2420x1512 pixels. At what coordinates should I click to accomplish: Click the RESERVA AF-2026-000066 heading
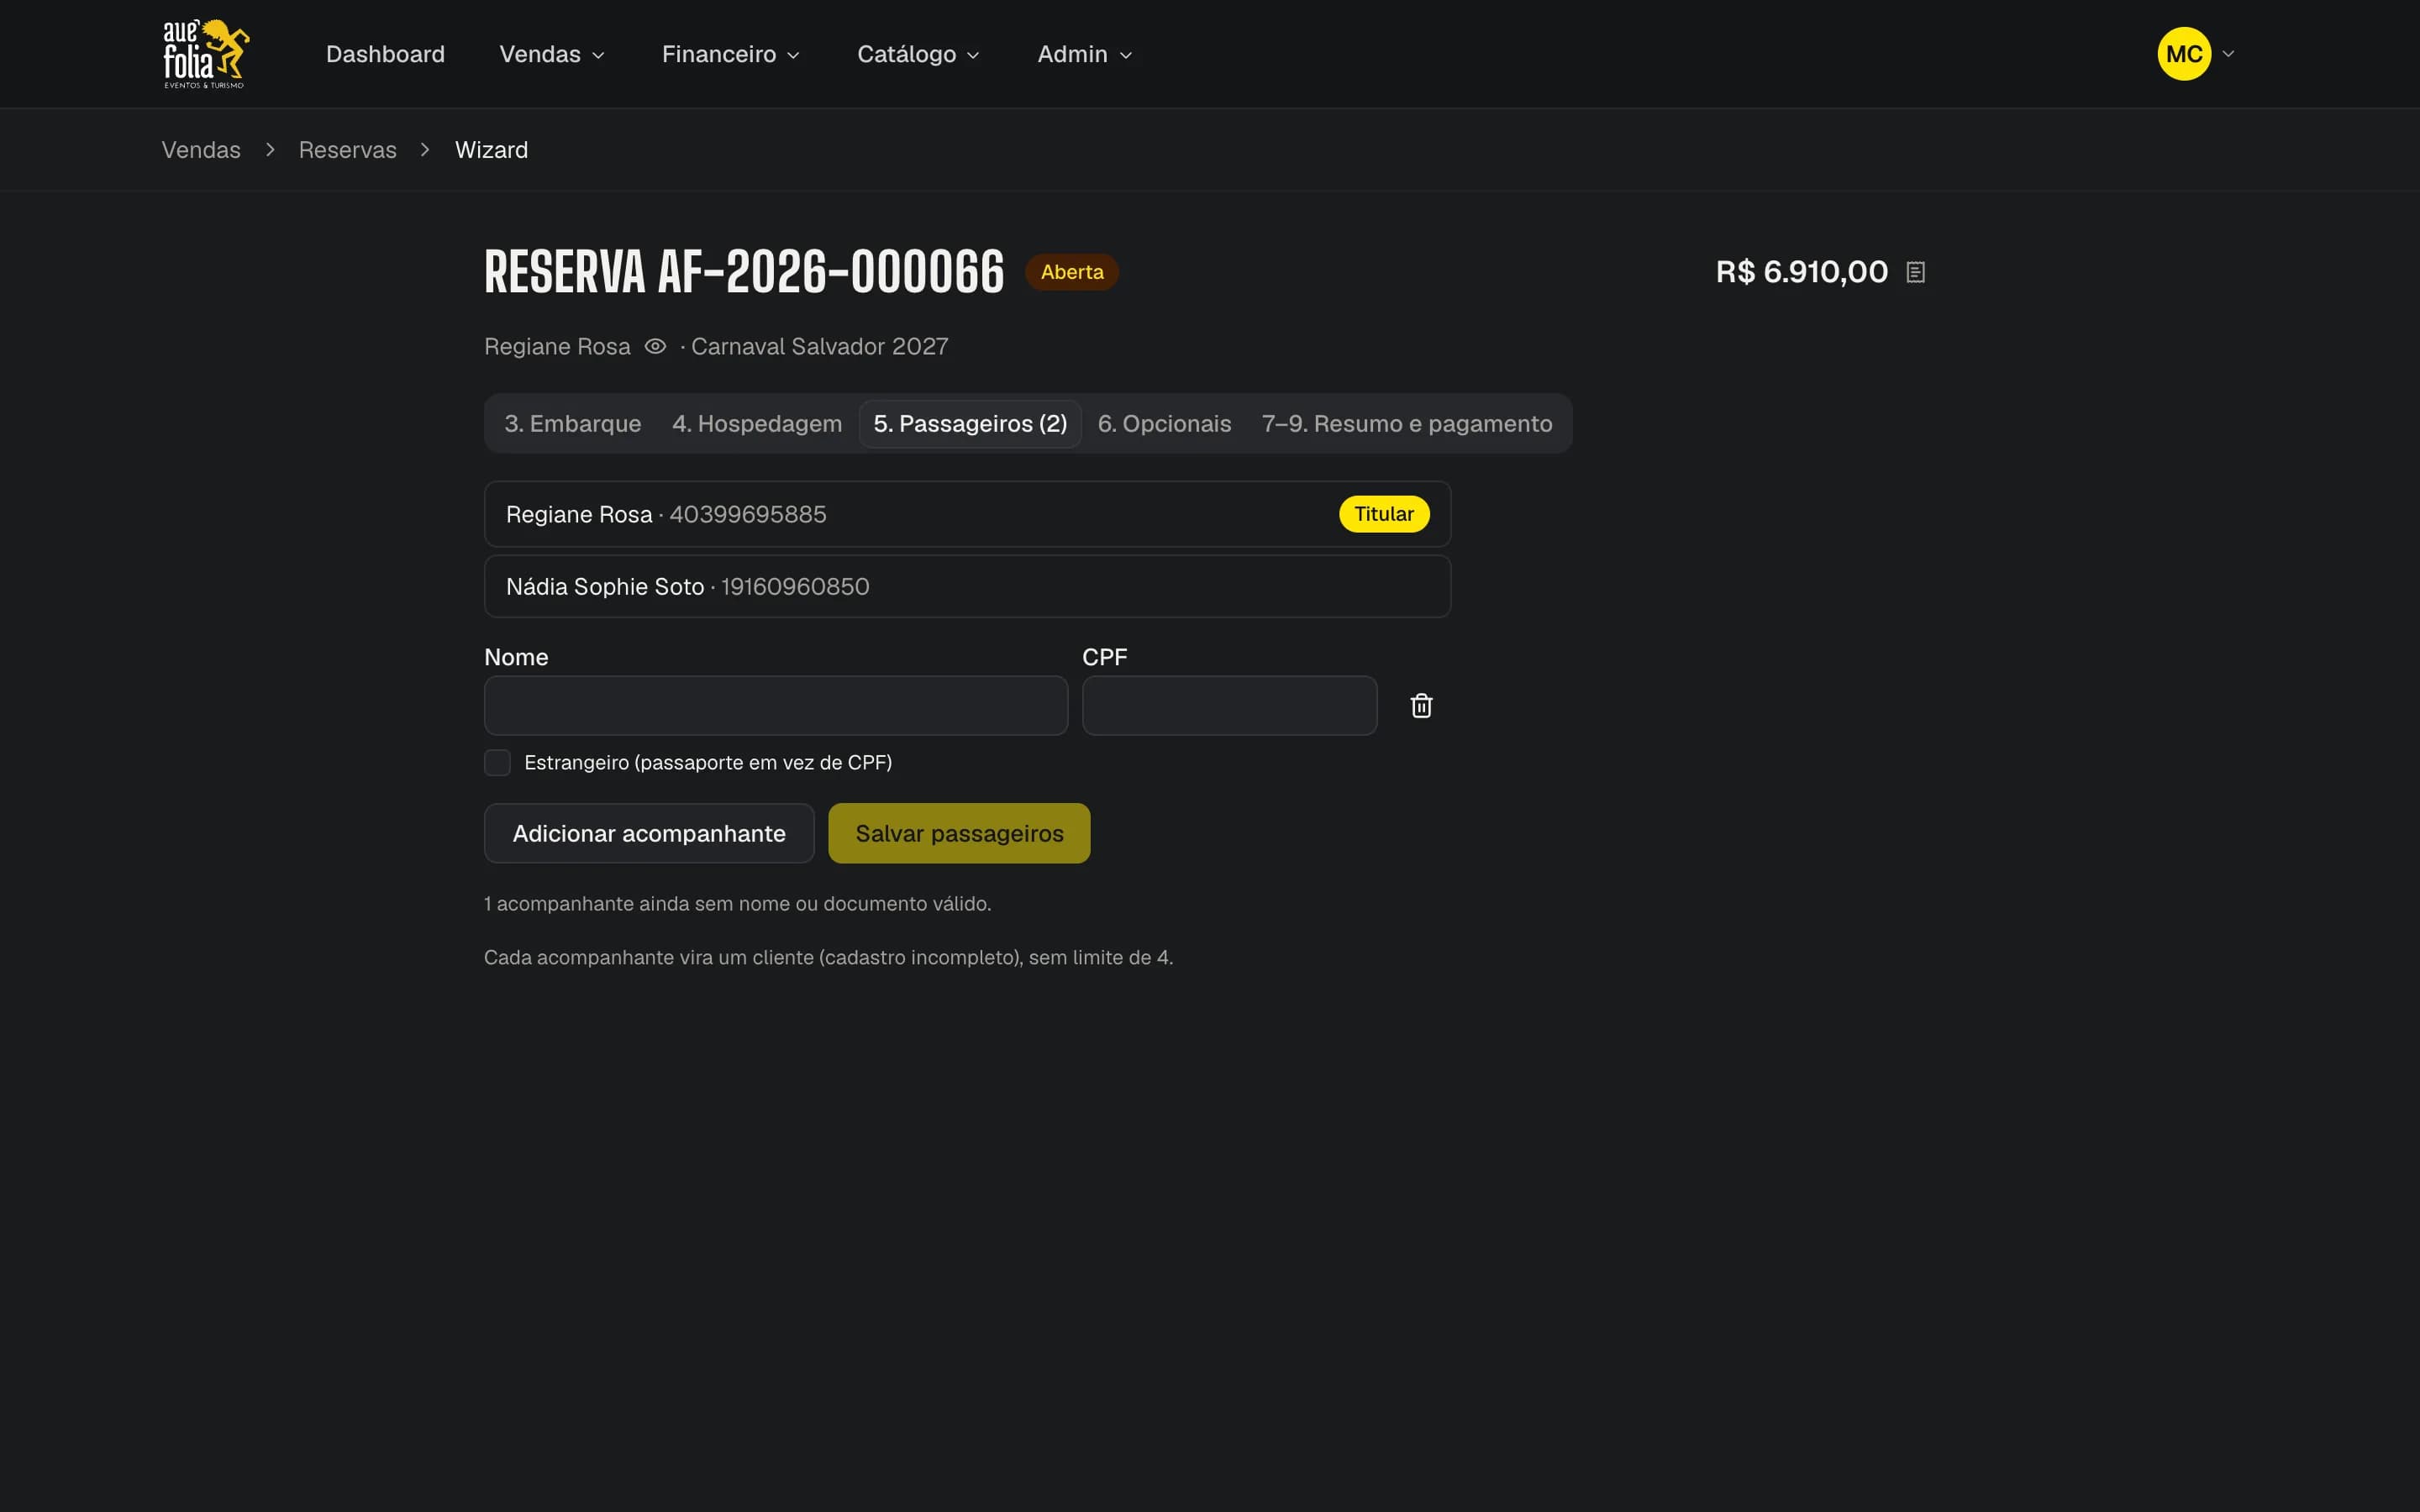[744, 272]
